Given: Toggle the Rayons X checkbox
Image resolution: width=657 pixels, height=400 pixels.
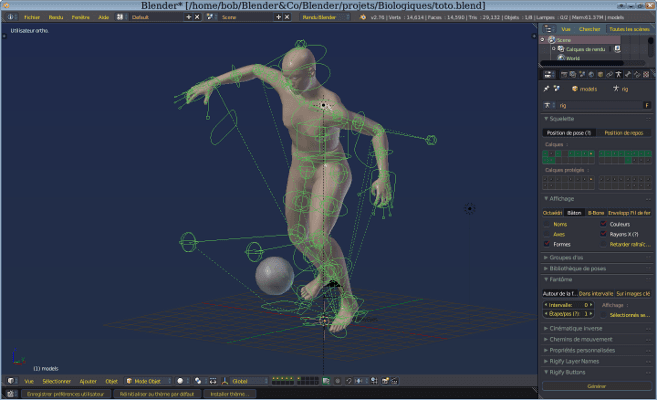Looking at the screenshot, I should (605, 234).
